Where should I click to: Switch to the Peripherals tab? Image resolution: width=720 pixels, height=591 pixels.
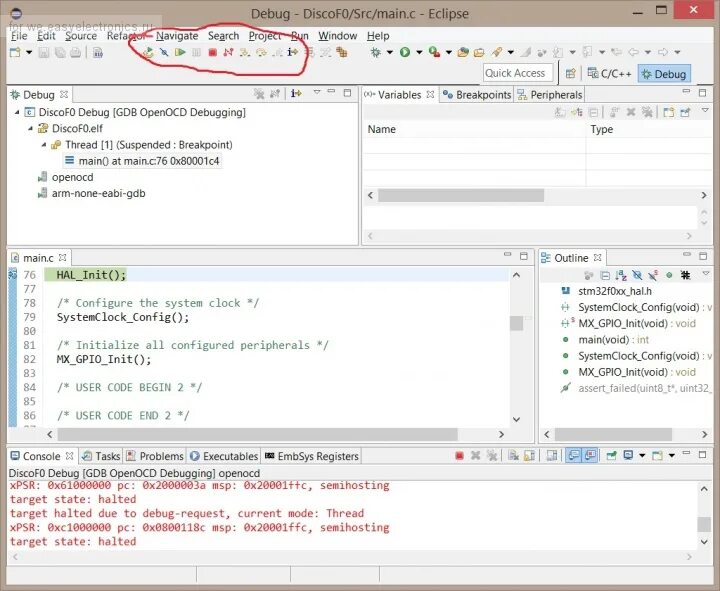[x=550, y=95]
